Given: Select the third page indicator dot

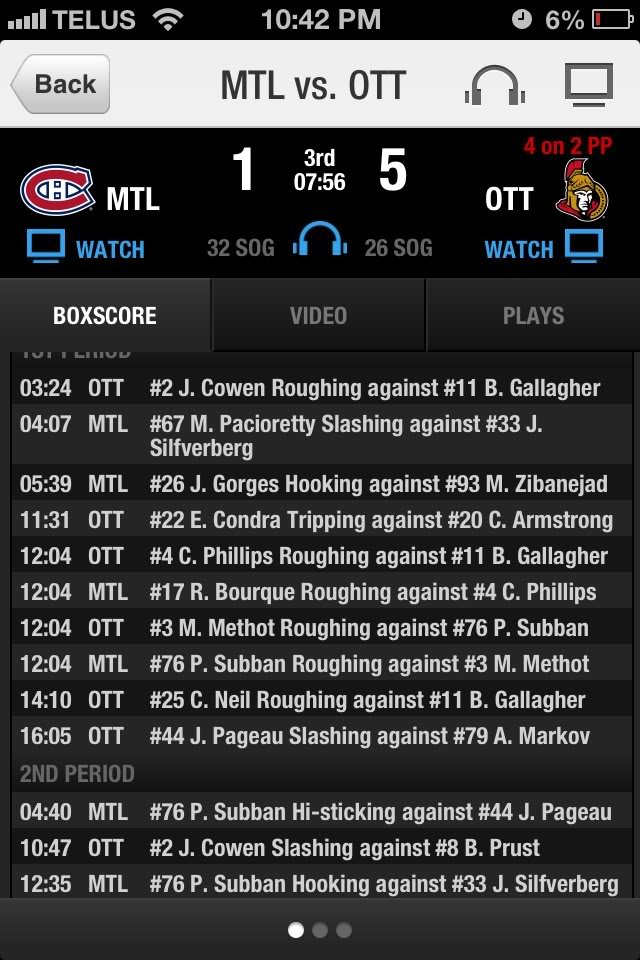Looking at the screenshot, I should [x=344, y=930].
